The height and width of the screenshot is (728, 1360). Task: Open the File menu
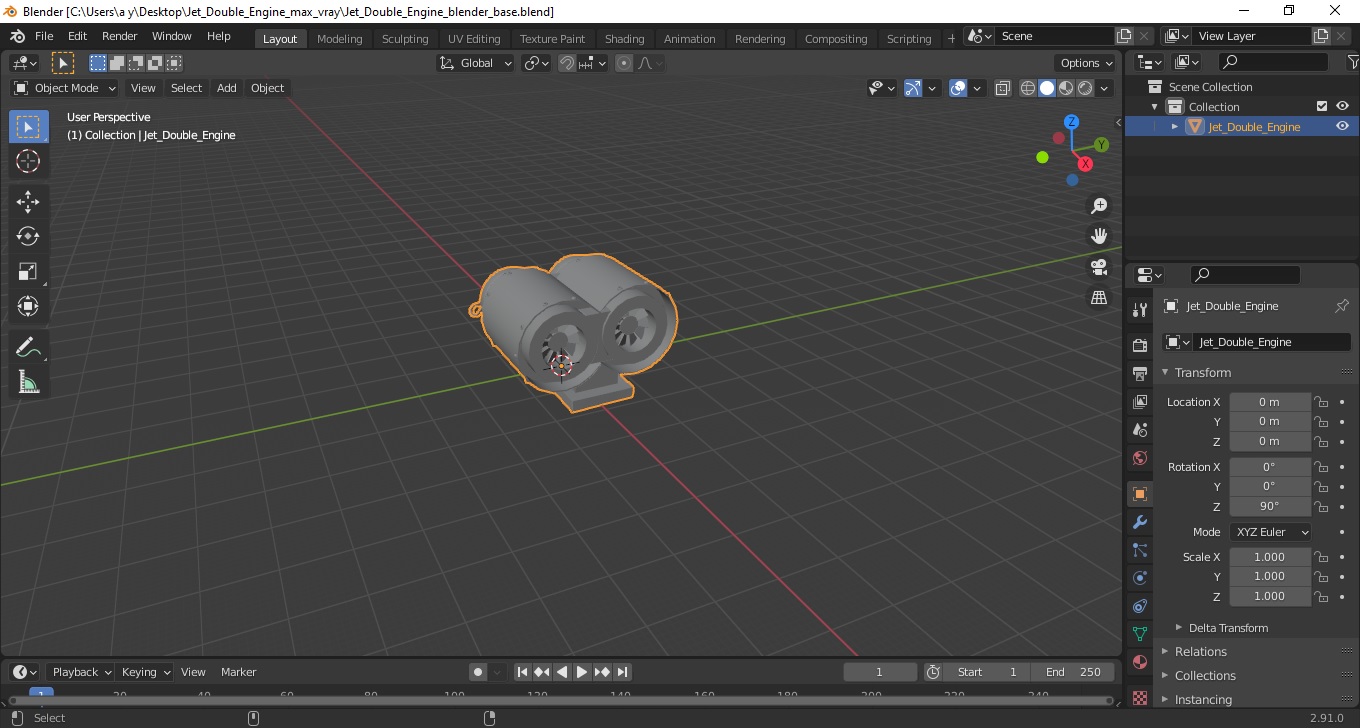click(44, 36)
